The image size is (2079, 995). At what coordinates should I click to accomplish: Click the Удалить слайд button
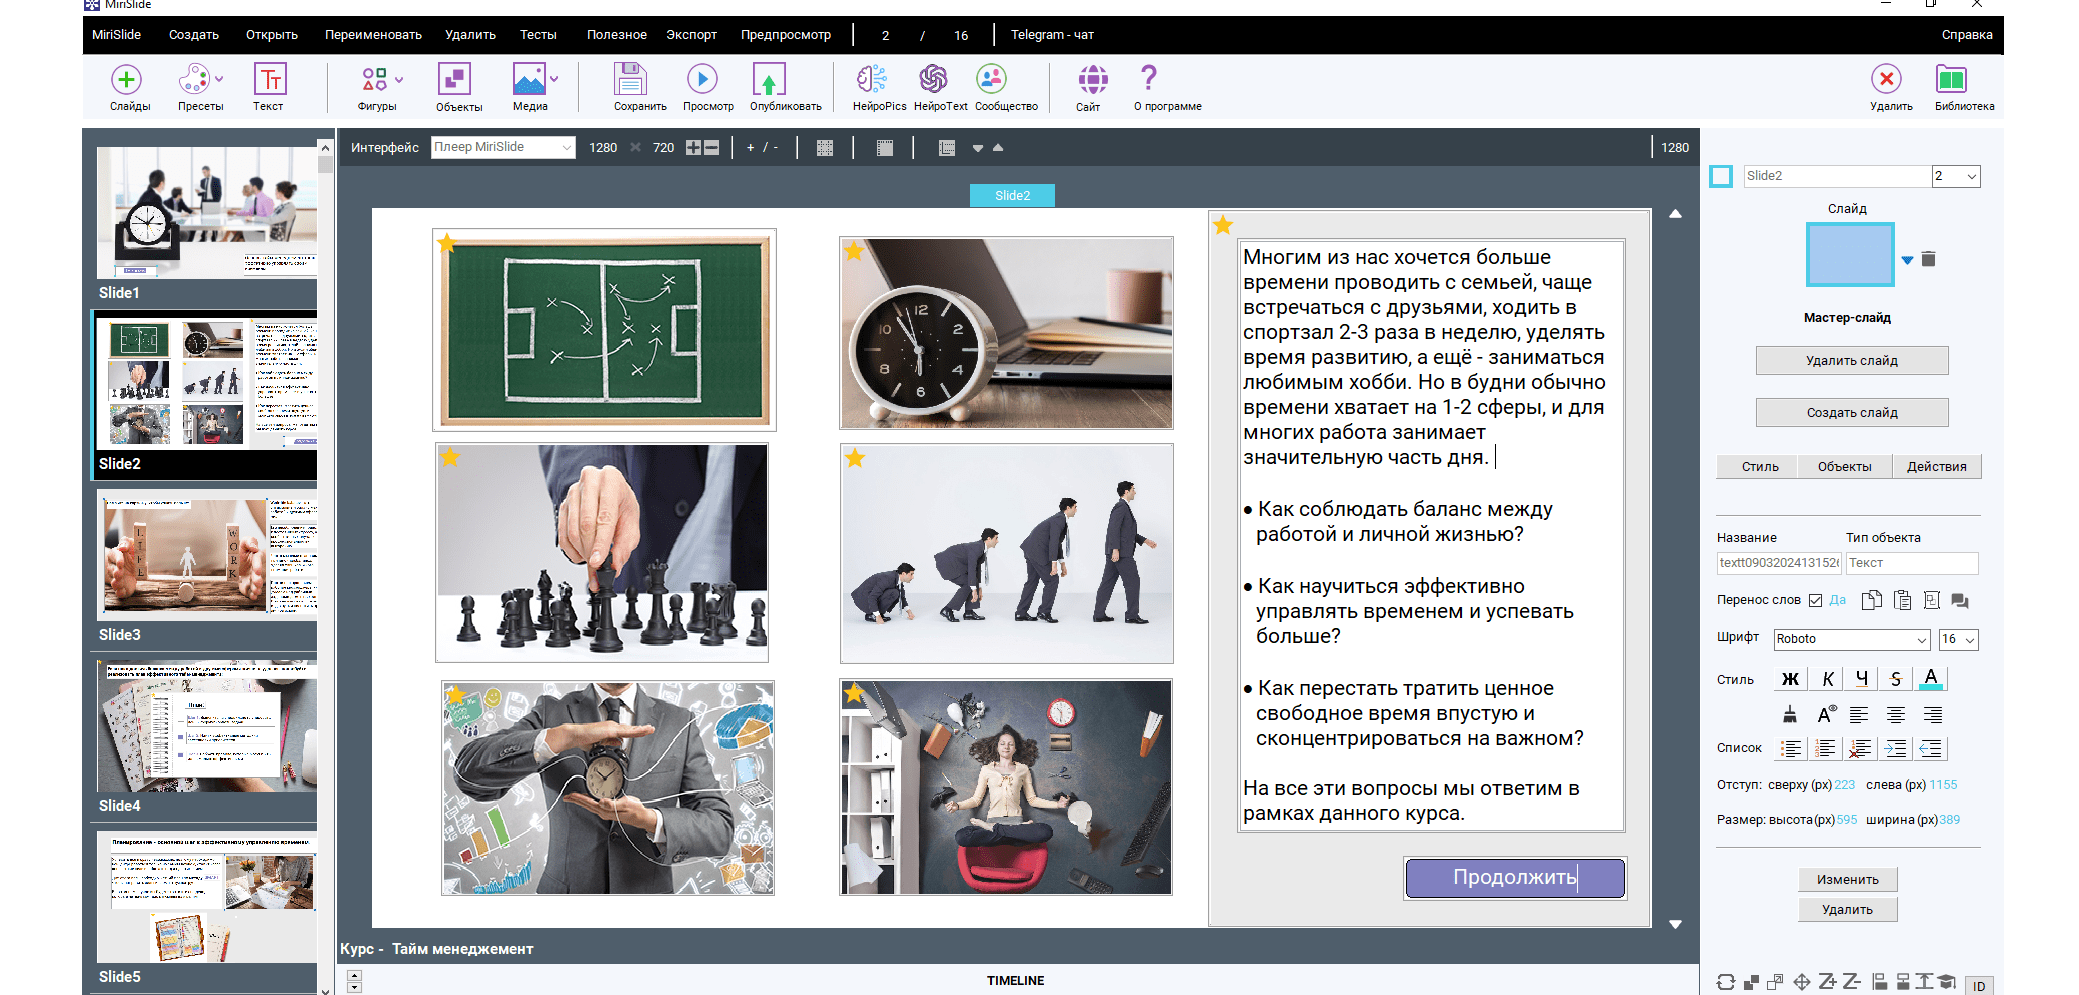point(1851,361)
